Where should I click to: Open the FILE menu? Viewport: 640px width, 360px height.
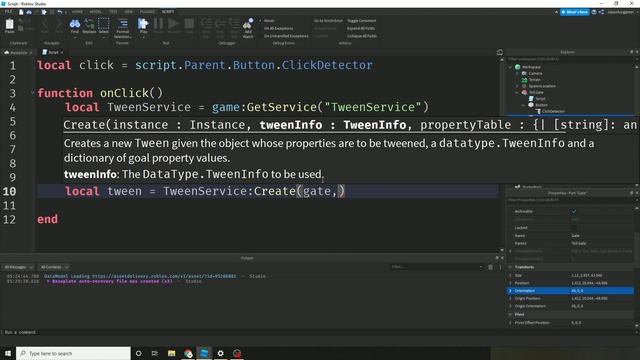pos(8,12)
